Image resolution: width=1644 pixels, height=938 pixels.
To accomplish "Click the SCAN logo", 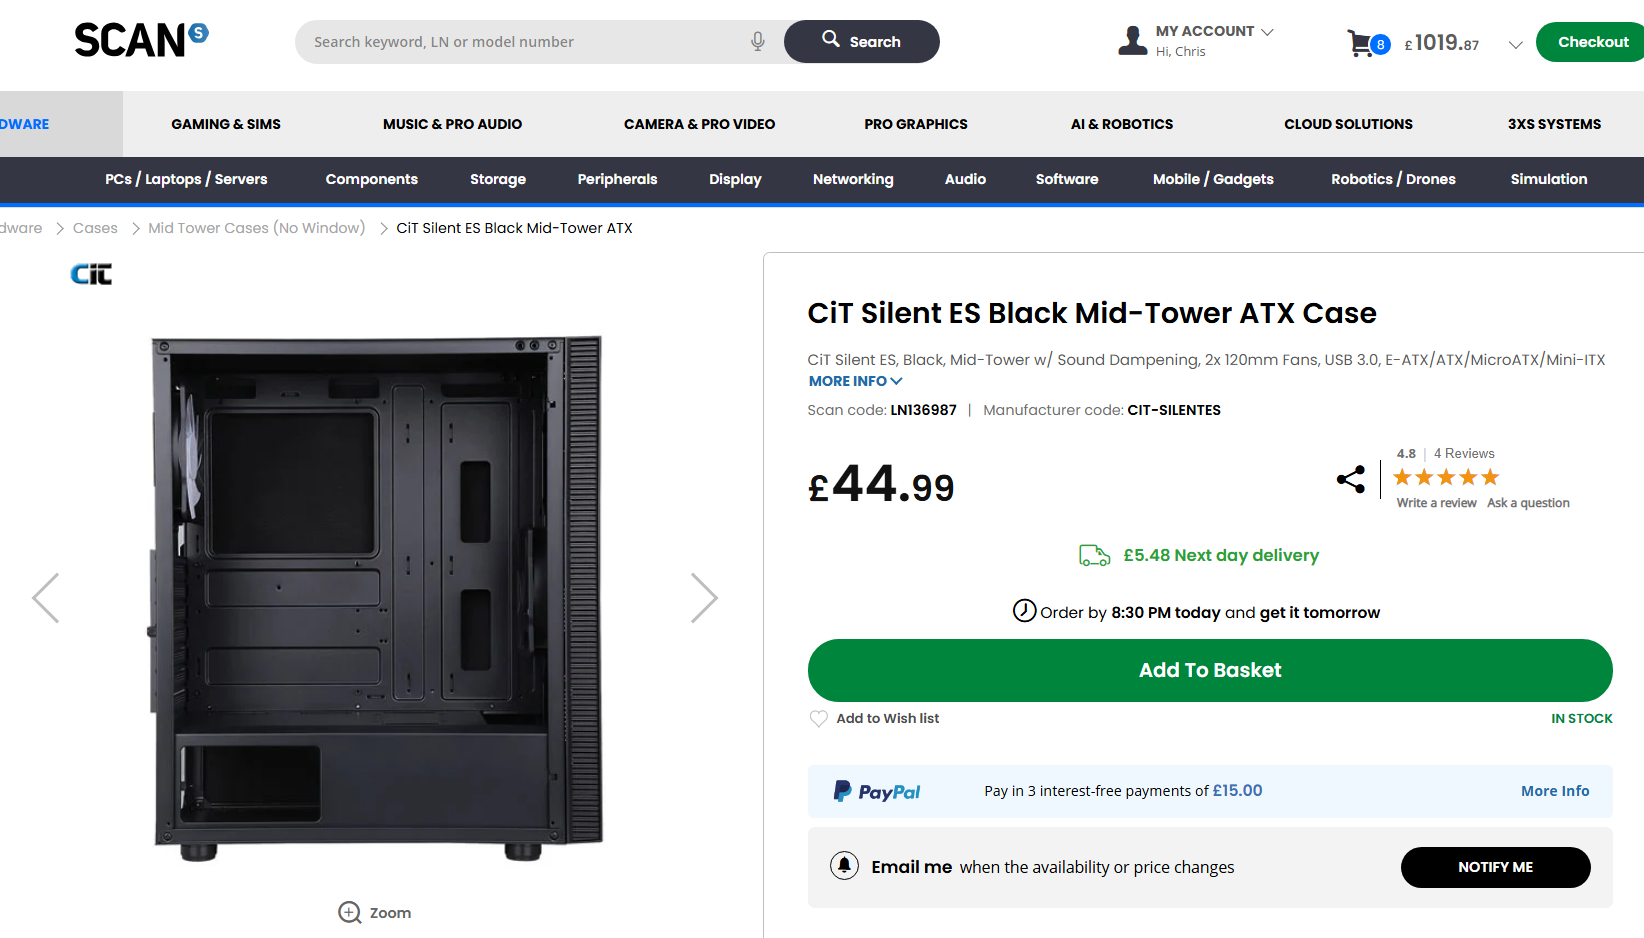I will (x=141, y=40).
